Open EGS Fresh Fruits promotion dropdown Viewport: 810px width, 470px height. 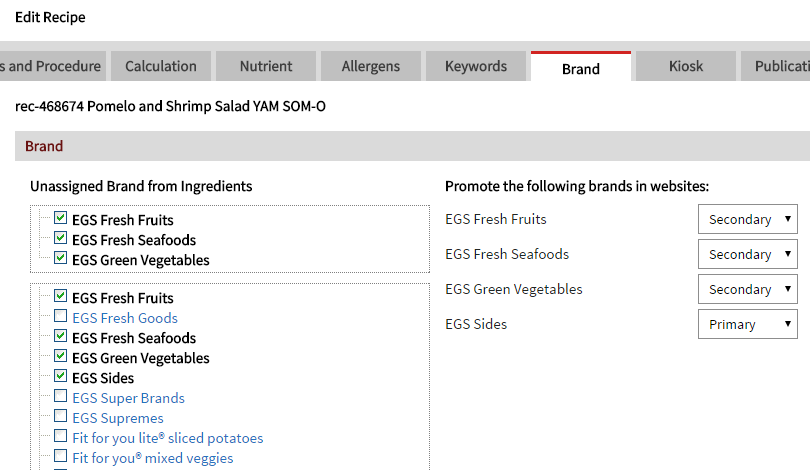(x=747, y=219)
